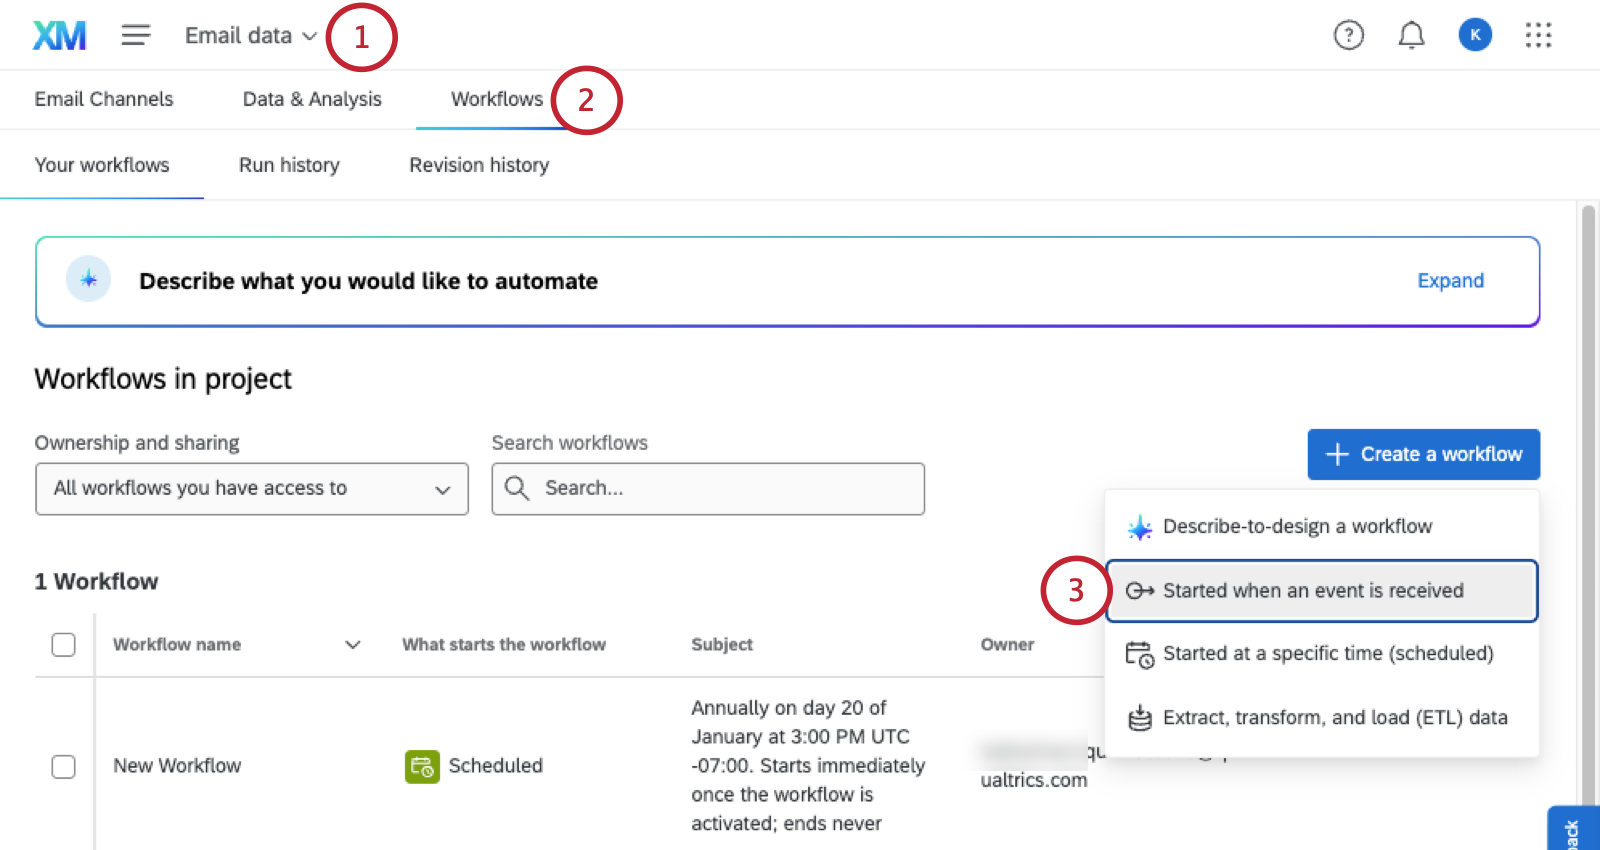Open the Your workflows subtab
Viewport: 1600px width, 850px height.
tap(102, 165)
